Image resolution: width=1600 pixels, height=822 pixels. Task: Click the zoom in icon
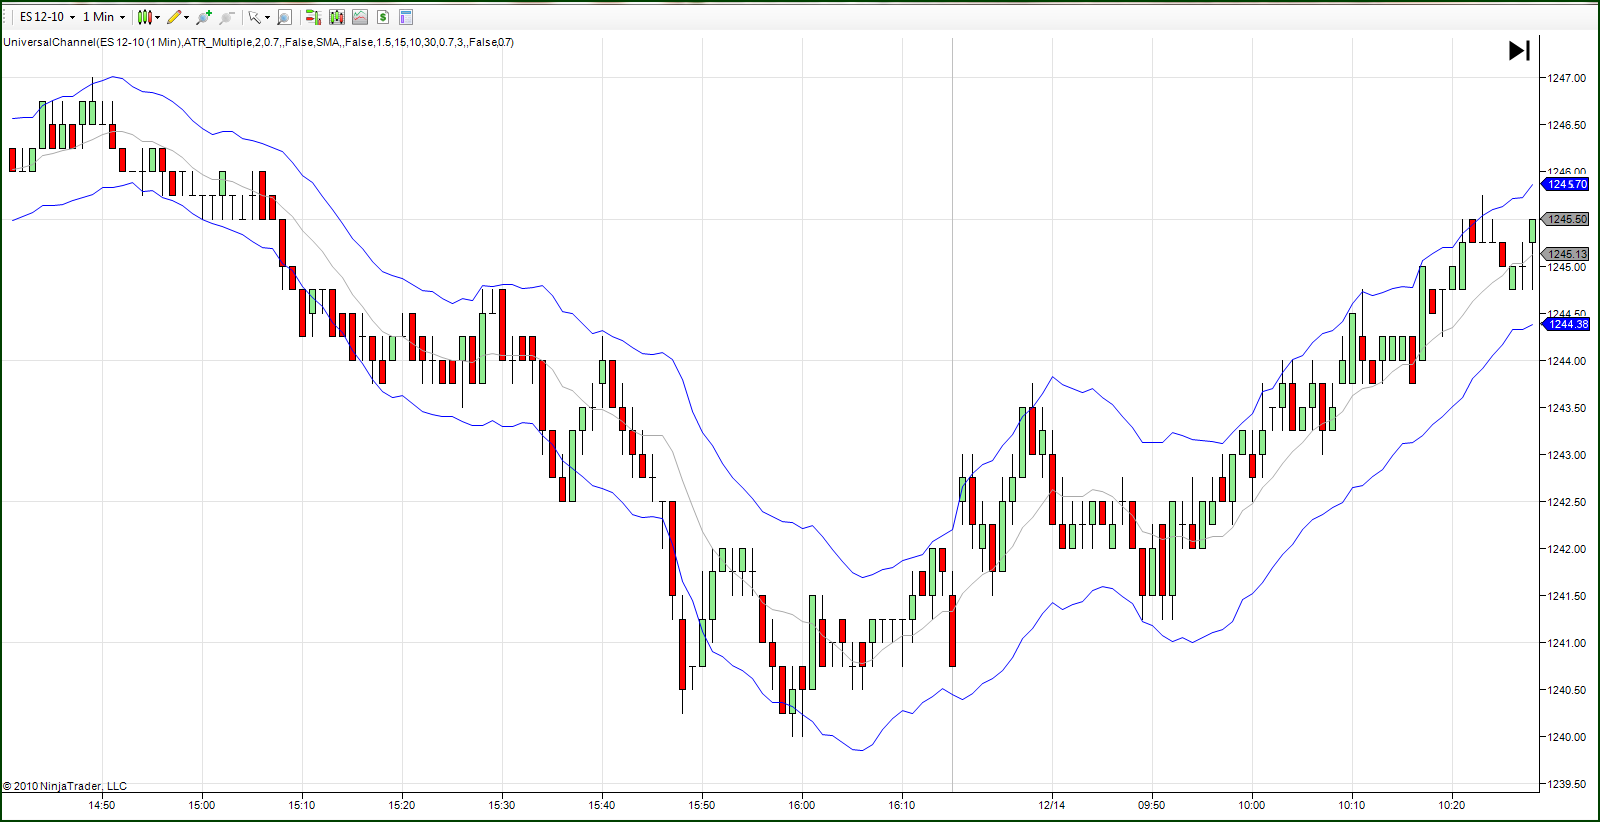tap(204, 17)
